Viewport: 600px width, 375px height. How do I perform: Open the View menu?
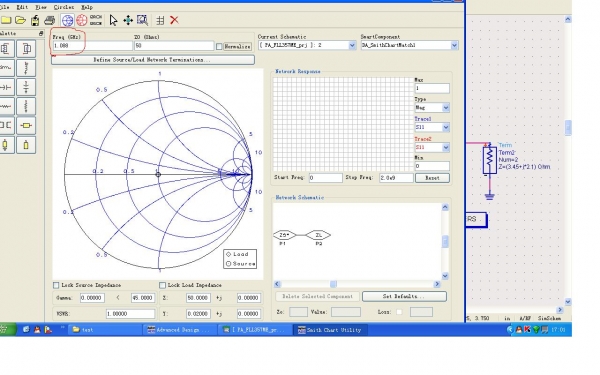click(41, 7)
